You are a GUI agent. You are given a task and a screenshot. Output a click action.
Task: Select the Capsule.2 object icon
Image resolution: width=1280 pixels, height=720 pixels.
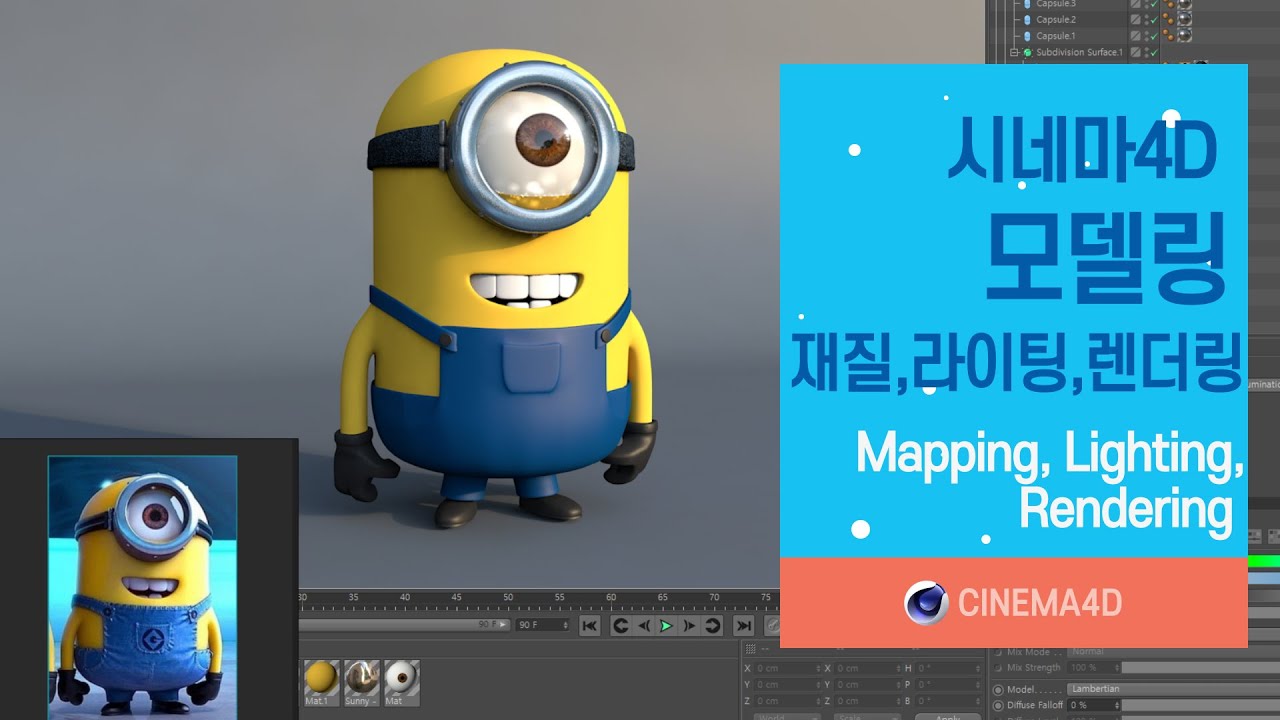tap(1027, 20)
